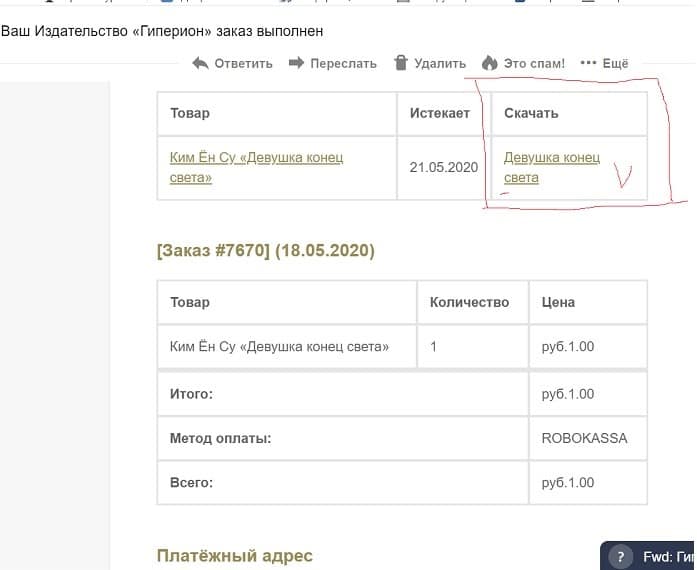Expand the «Ещё» more actions menu

[x=615, y=63]
